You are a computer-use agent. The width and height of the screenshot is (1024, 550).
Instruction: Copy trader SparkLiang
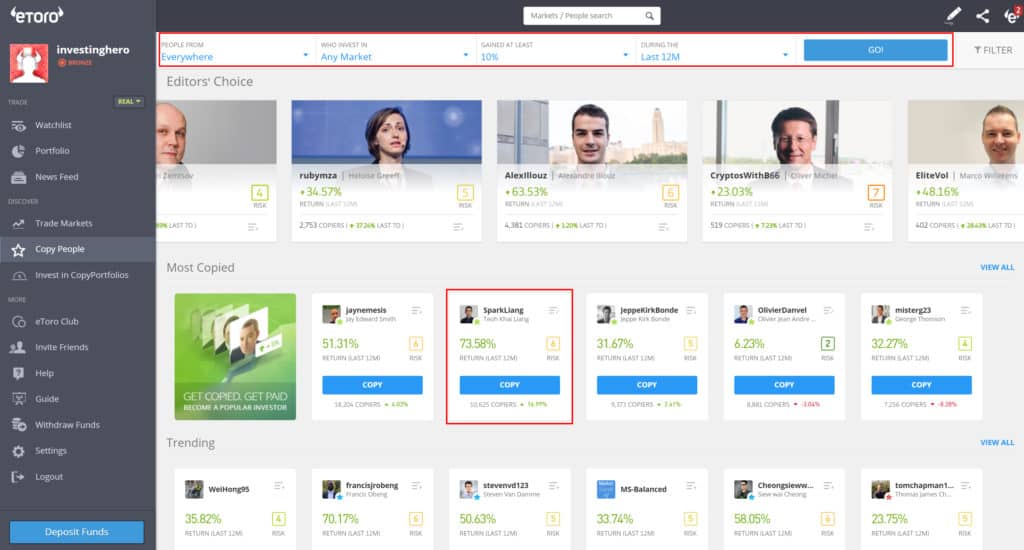click(x=509, y=385)
